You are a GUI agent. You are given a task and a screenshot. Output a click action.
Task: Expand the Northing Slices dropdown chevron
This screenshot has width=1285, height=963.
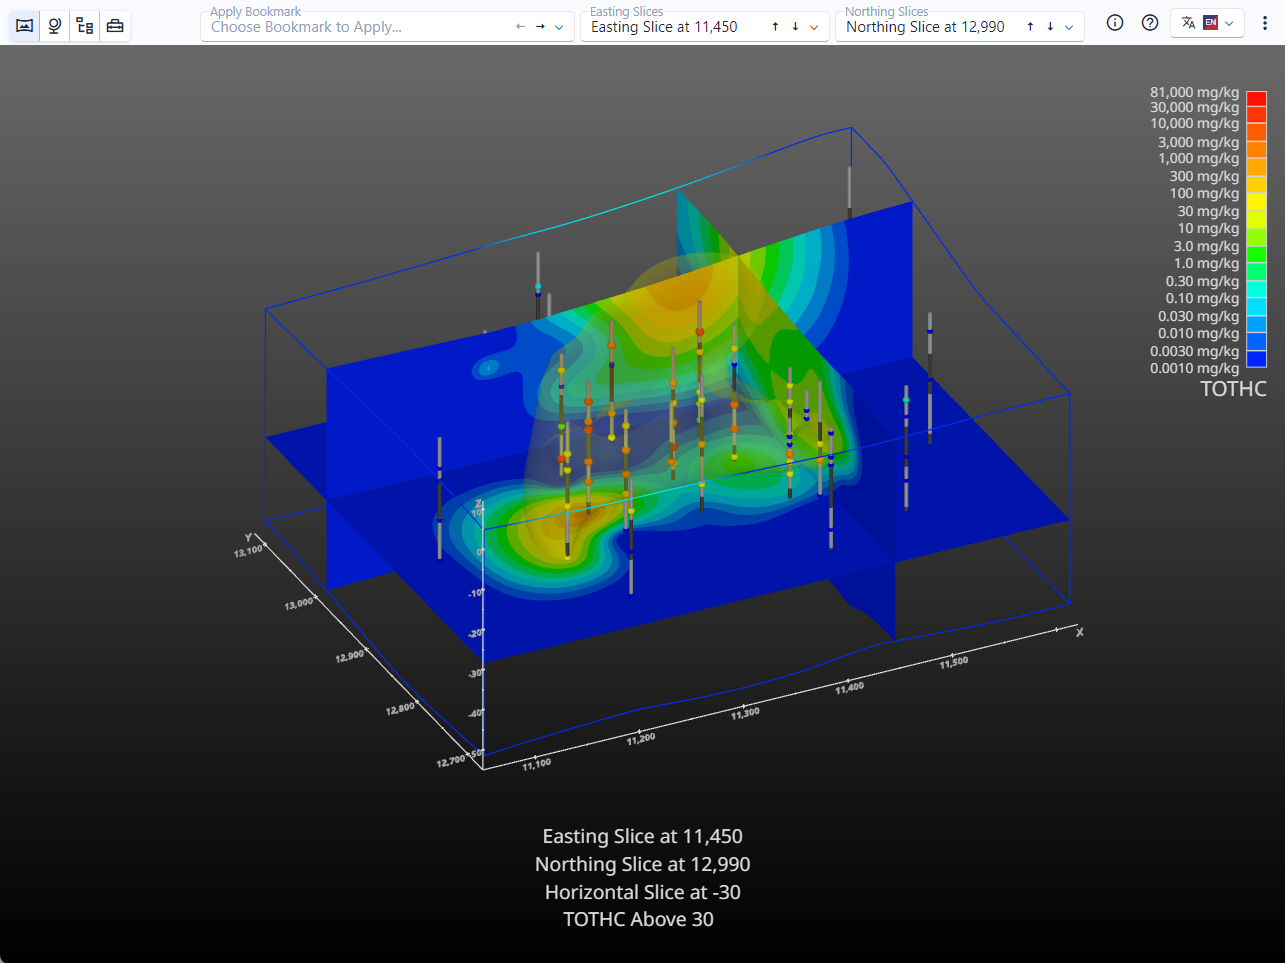click(1069, 28)
